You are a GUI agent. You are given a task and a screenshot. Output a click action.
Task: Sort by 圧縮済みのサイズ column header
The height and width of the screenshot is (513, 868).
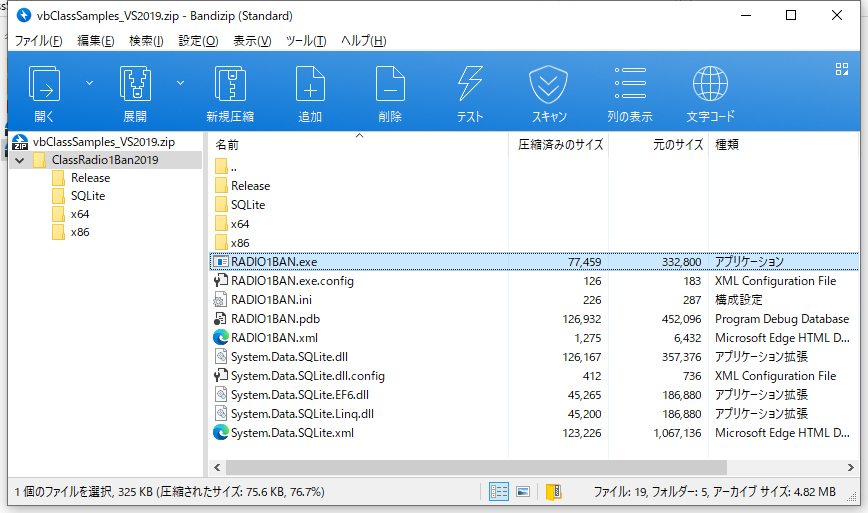(559, 144)
